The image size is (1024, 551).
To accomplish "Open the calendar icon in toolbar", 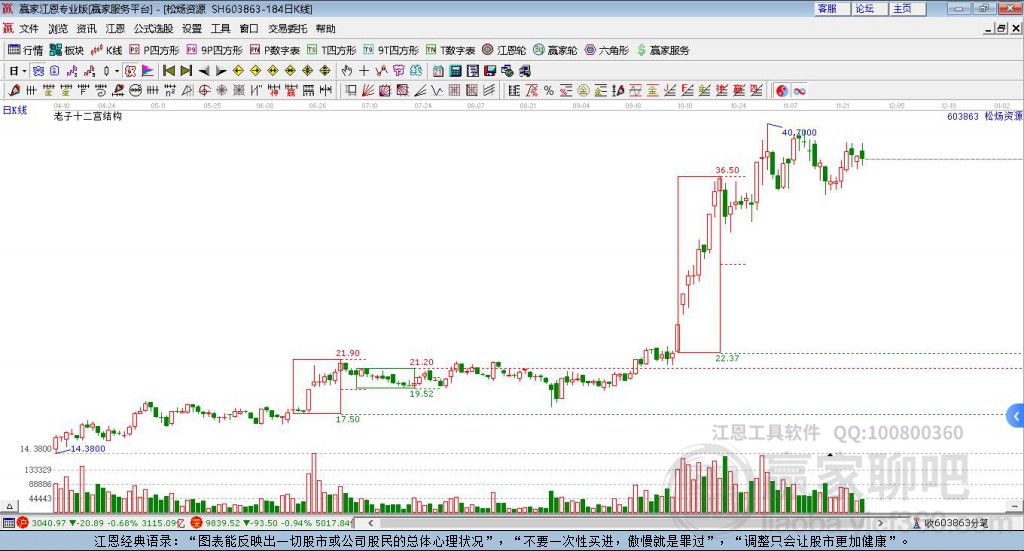I will (x=438, y=71).
